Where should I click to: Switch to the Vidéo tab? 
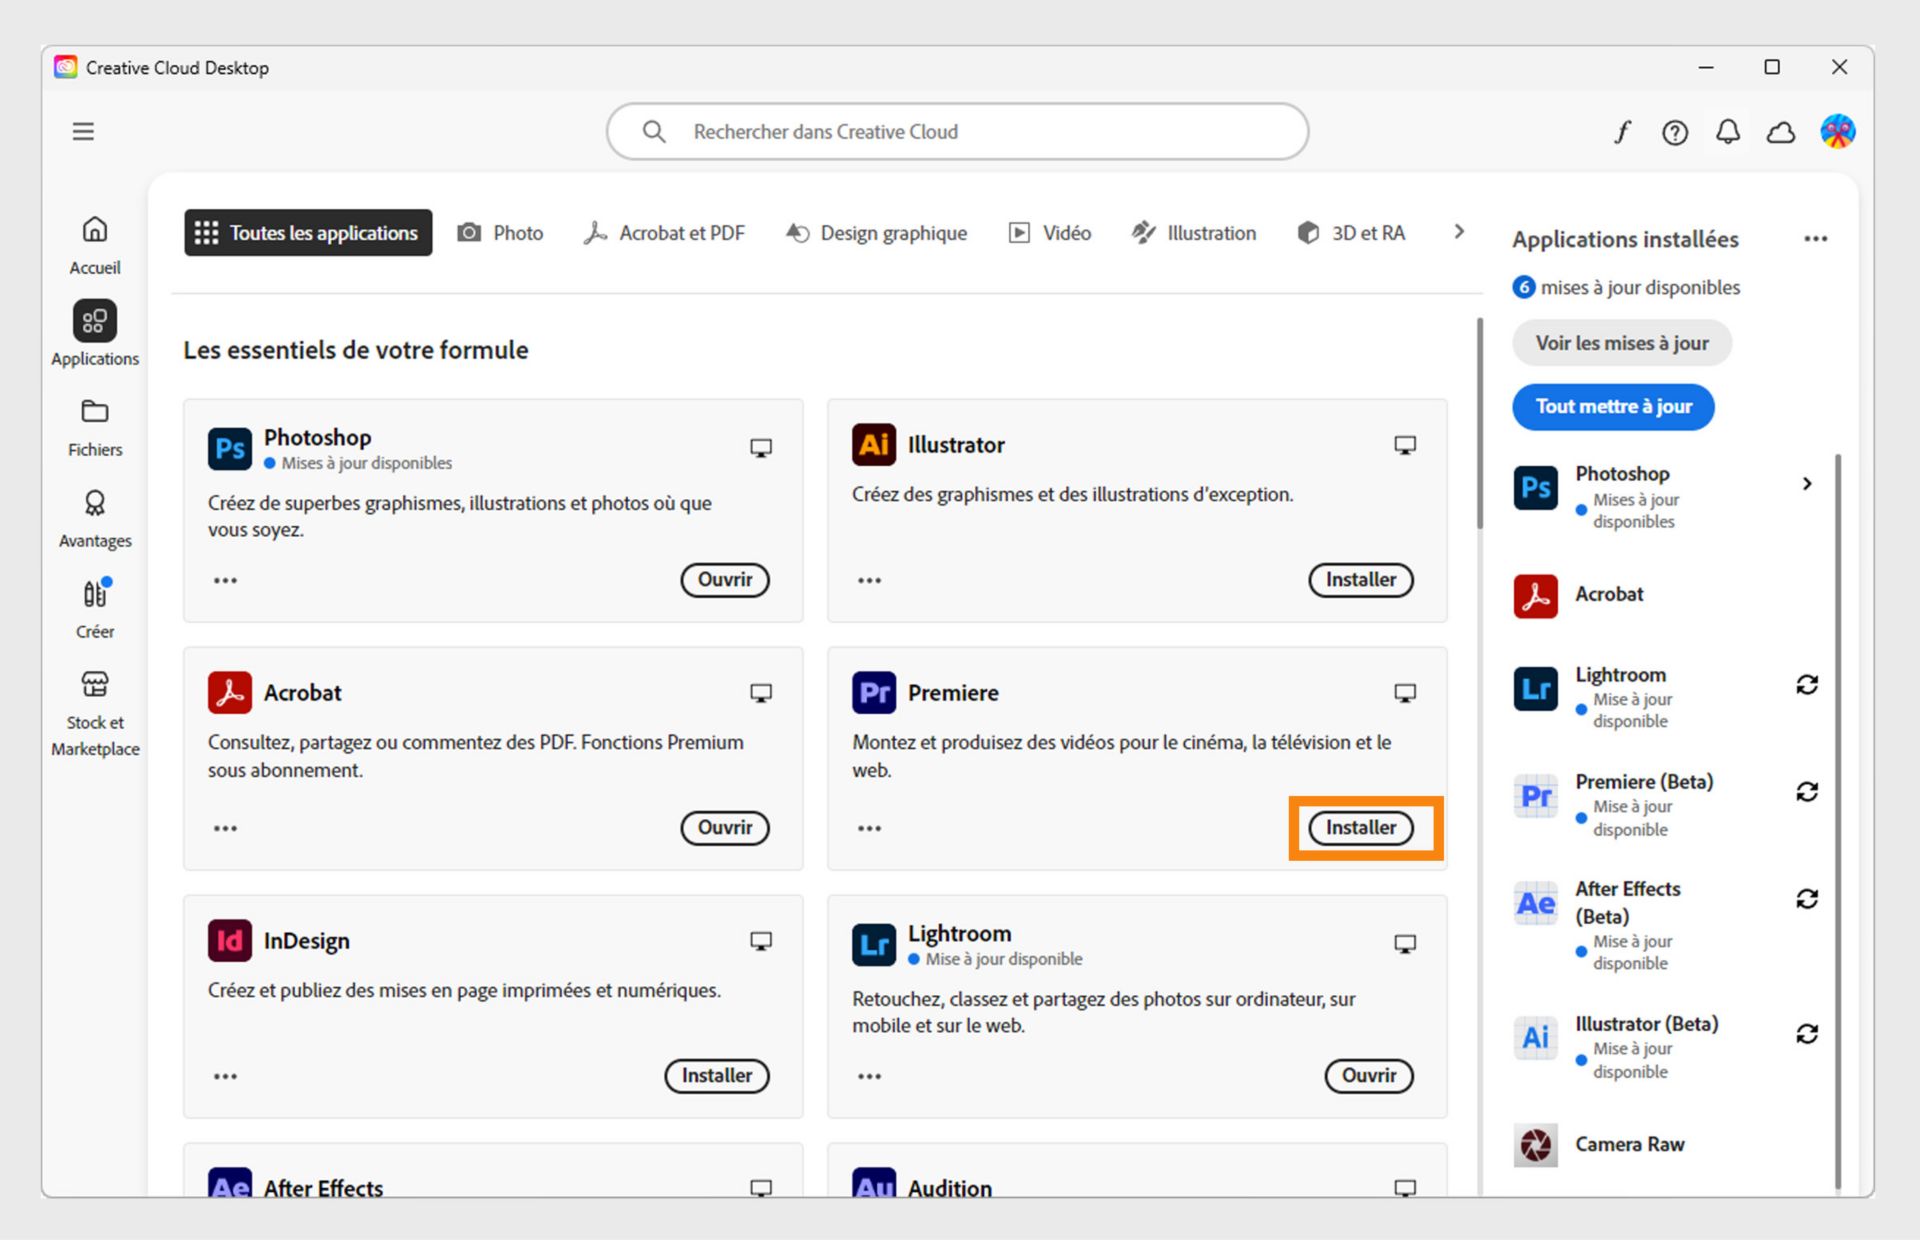pyautogui.click(x=1049, y=233)
